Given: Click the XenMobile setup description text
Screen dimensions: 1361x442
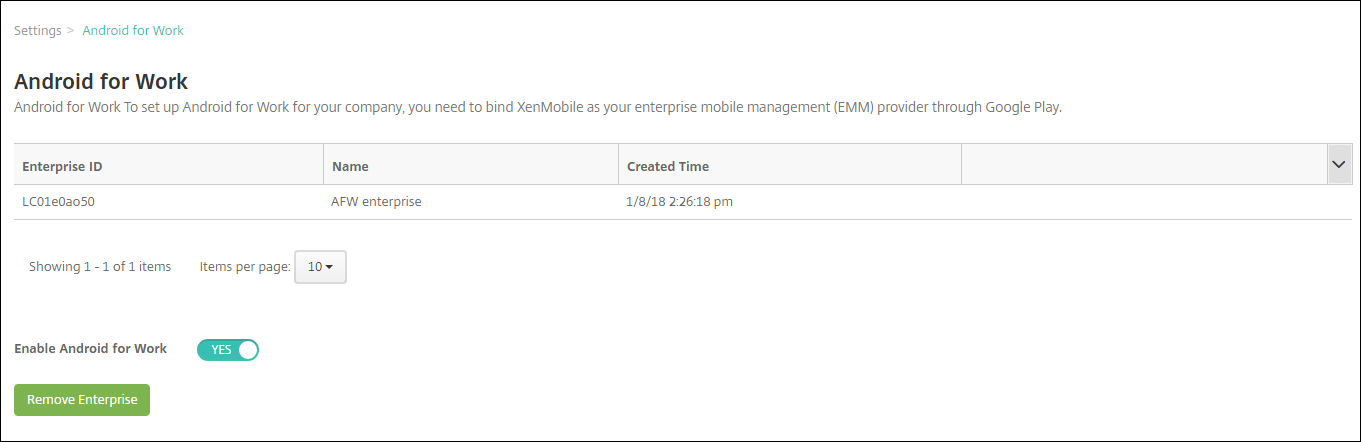Looking at the screenshot, I should point(537,107).
